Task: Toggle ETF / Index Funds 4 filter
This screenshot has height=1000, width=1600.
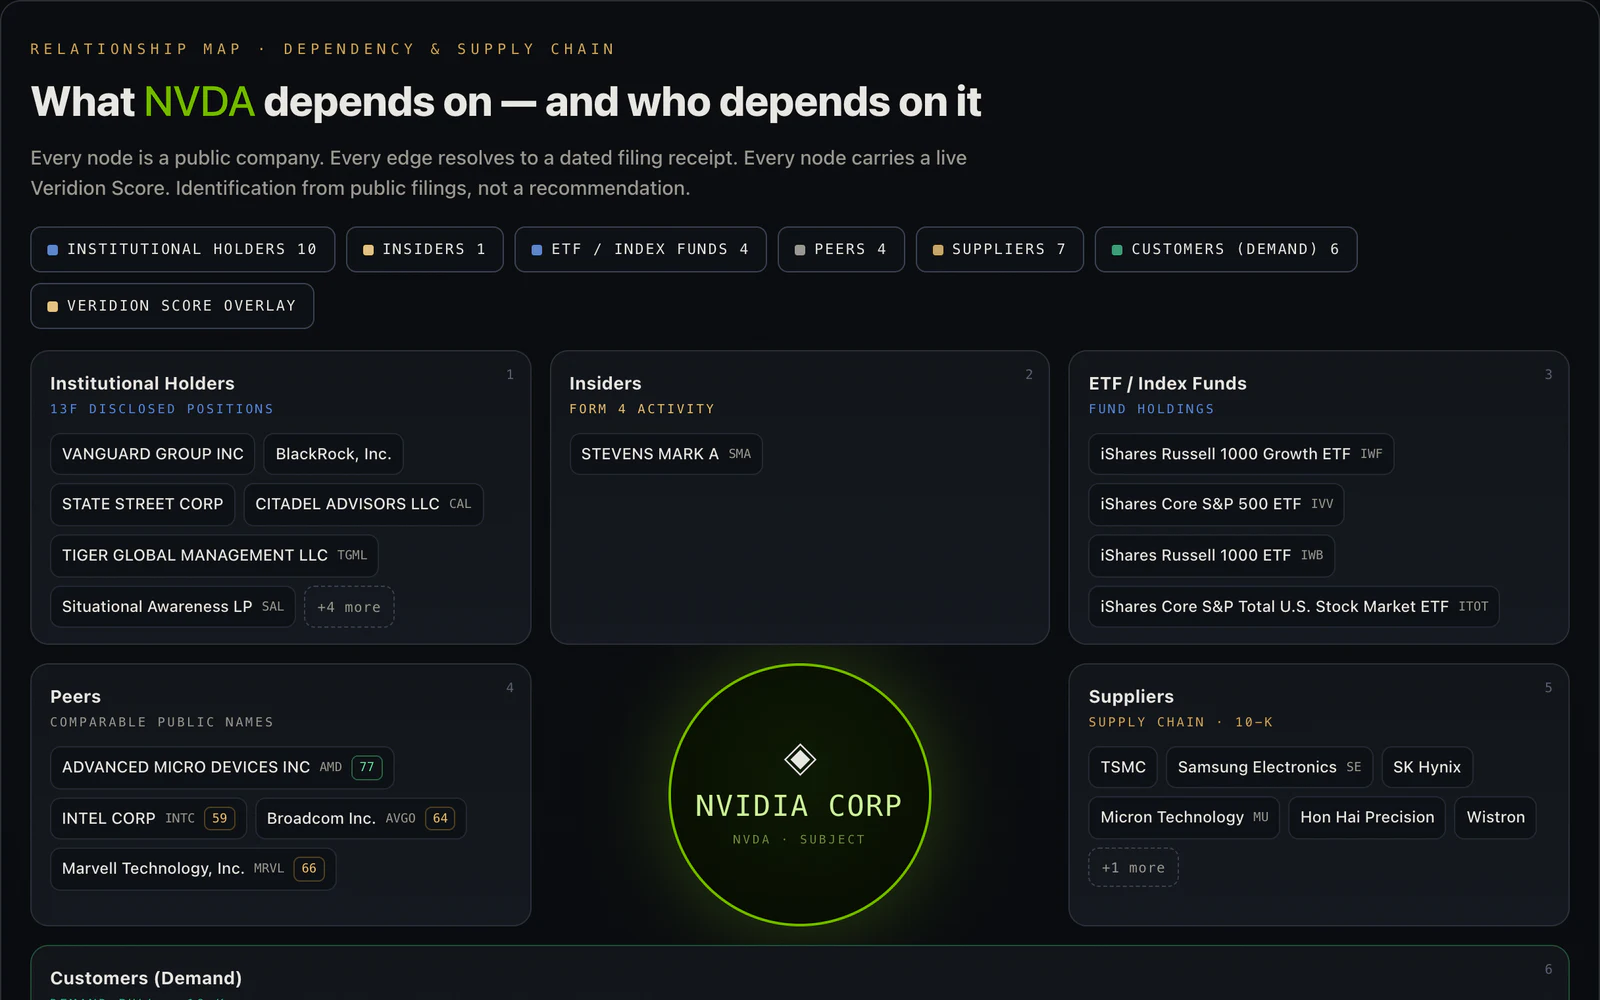Action: (x=640, y=249)
